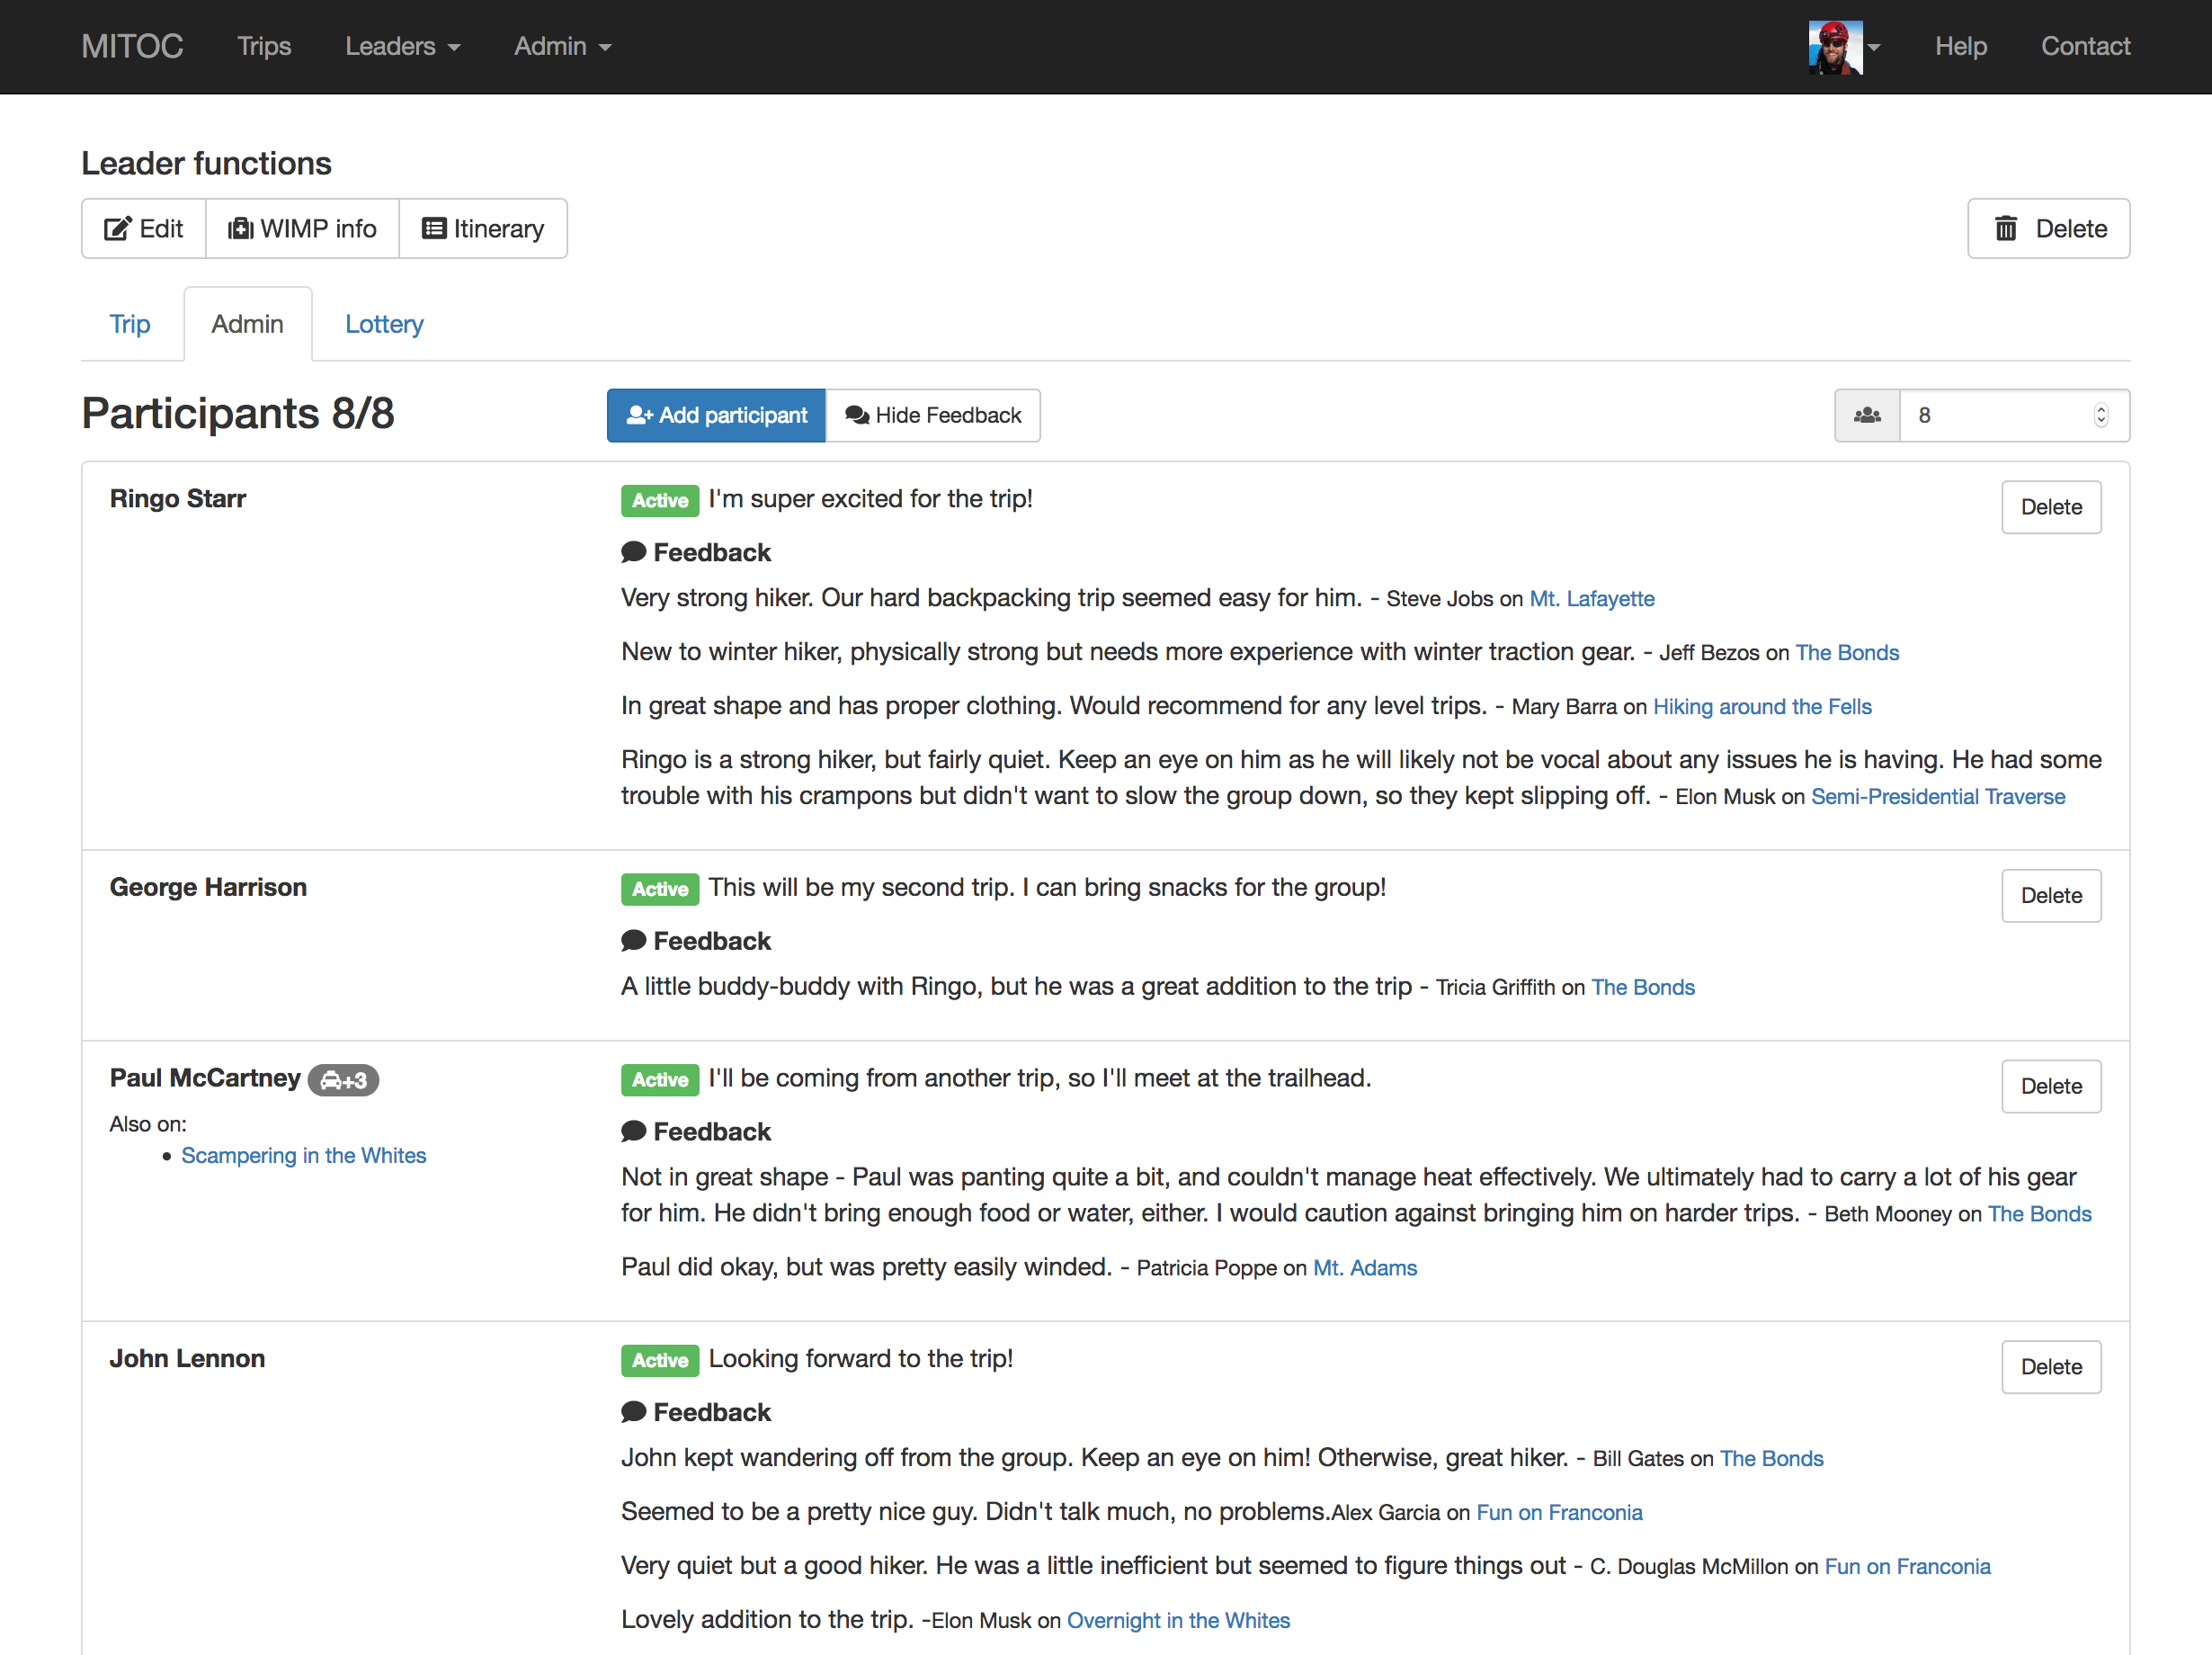Delete the trip with trash button
Image resolution: width=2212 pixels, height=1655 pixels.
click(x=2048, y=228)
